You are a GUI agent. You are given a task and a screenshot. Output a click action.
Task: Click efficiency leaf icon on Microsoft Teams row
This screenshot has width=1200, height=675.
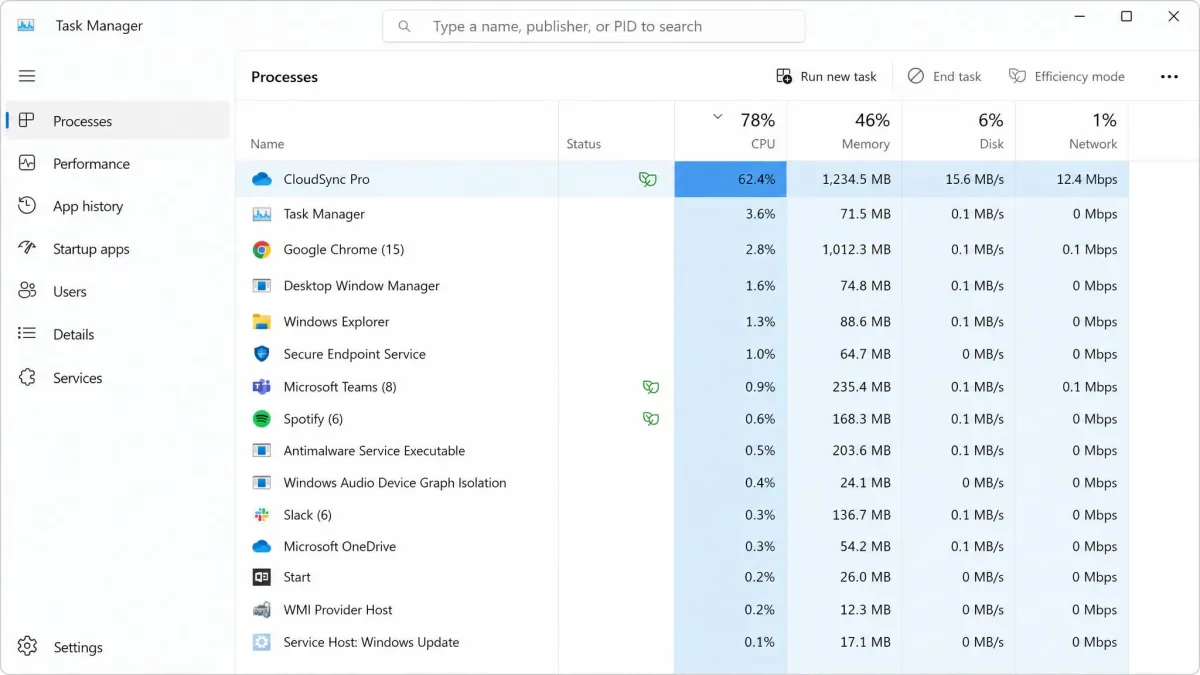[651, 387]
